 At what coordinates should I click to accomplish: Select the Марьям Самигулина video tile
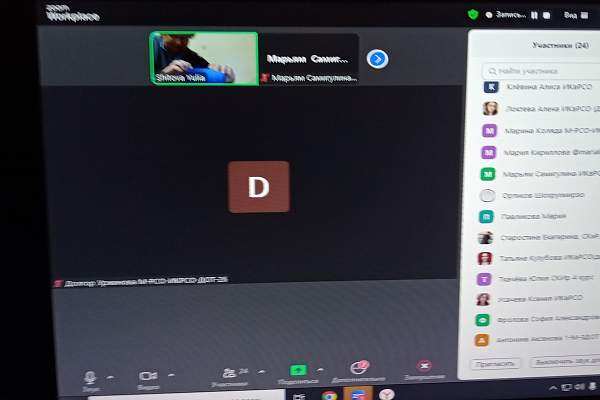tap(308, 58)
